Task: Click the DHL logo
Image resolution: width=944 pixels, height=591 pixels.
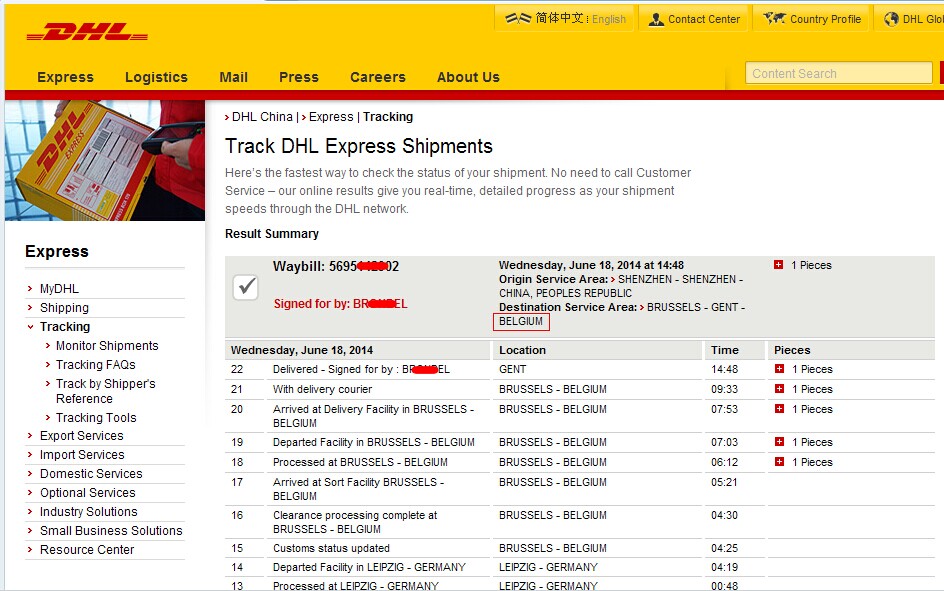Action: [87, 32]
